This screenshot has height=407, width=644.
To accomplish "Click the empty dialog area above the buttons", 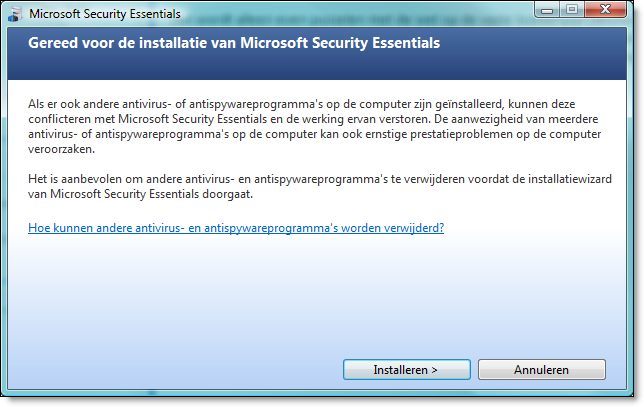I will (x=316, y=296).
